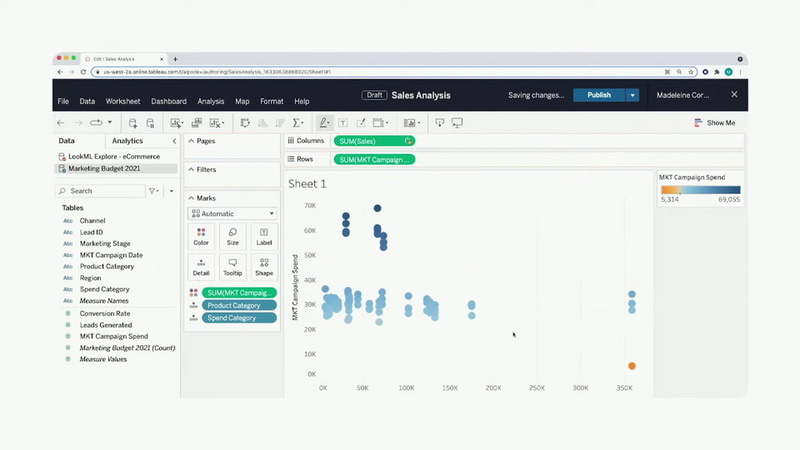The image size is (800, 450).
Task: Open the Worksheet menu
Action: [x=122, y=101]
